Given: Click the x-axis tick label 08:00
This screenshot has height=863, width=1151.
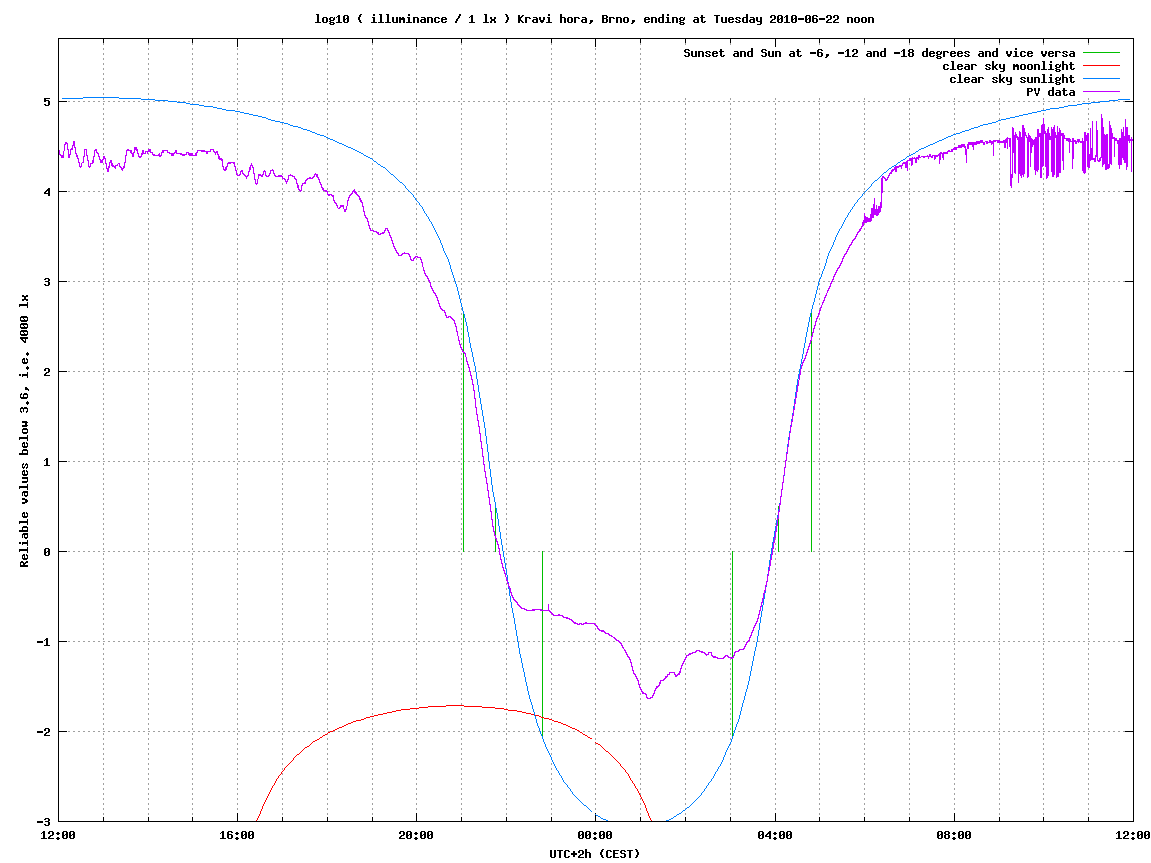Looking at the screenshot, I should pyautogui.click(x=954, y=835).
